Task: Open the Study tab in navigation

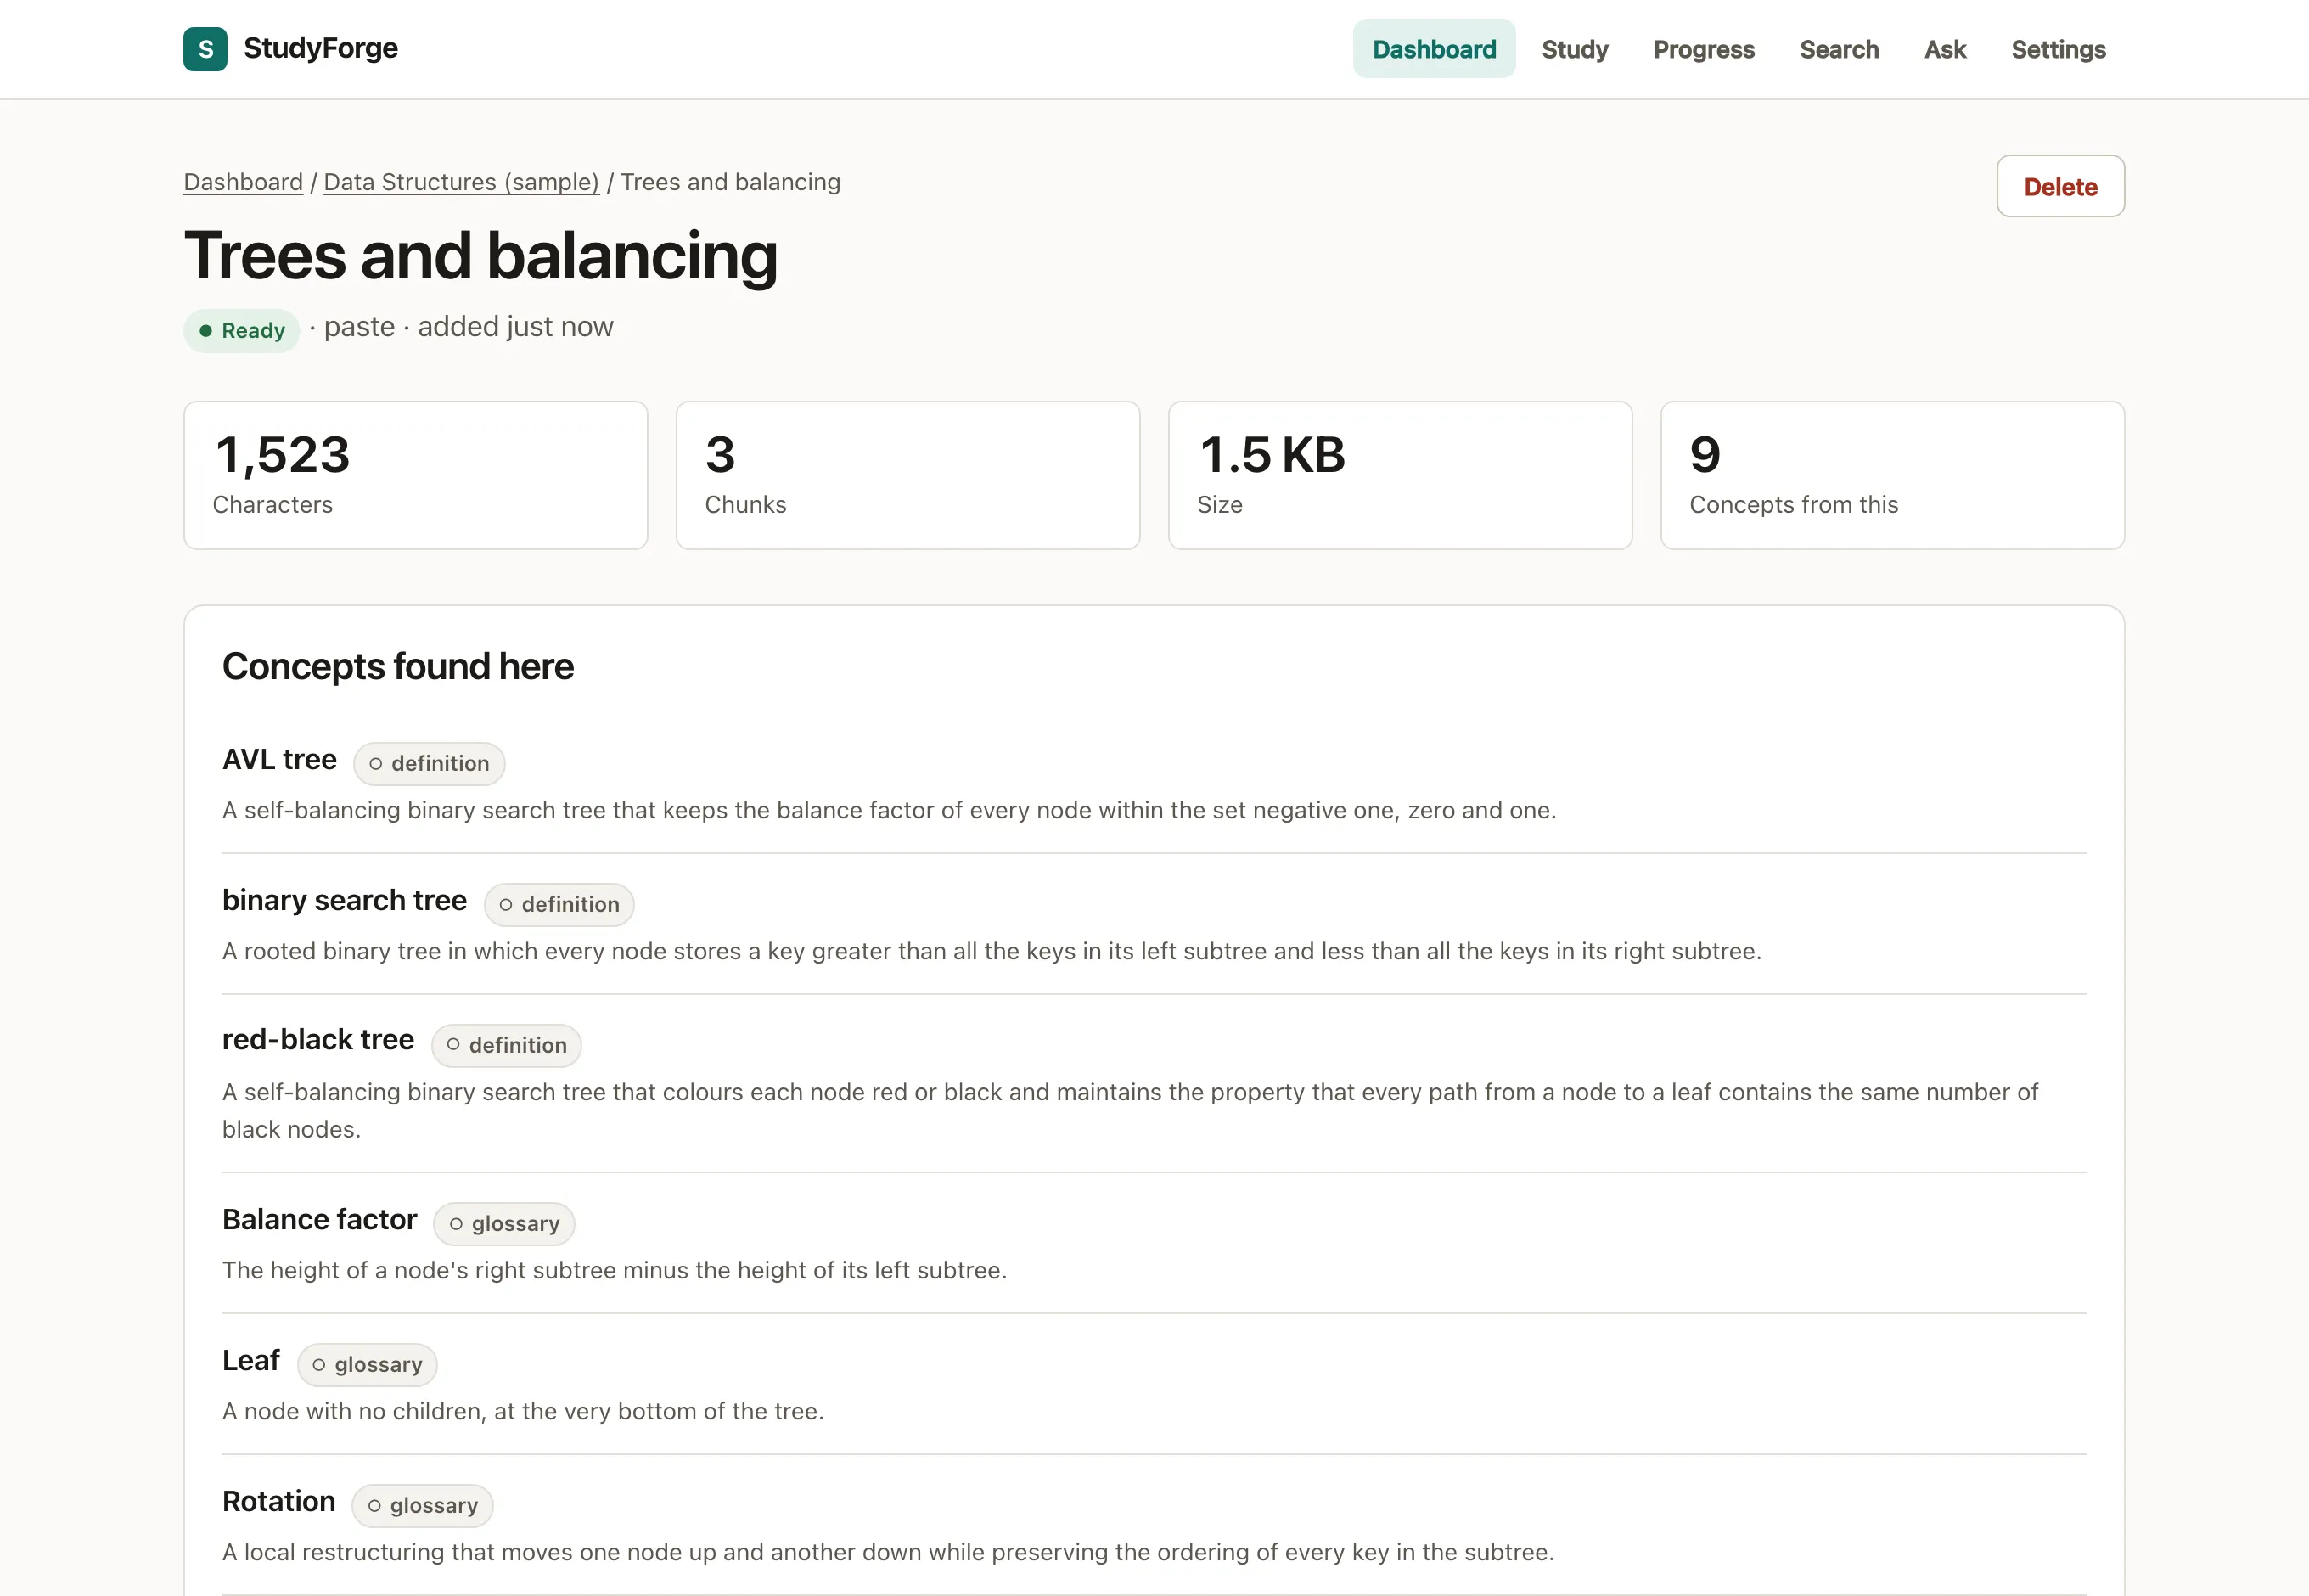Action: (1574, 49)
